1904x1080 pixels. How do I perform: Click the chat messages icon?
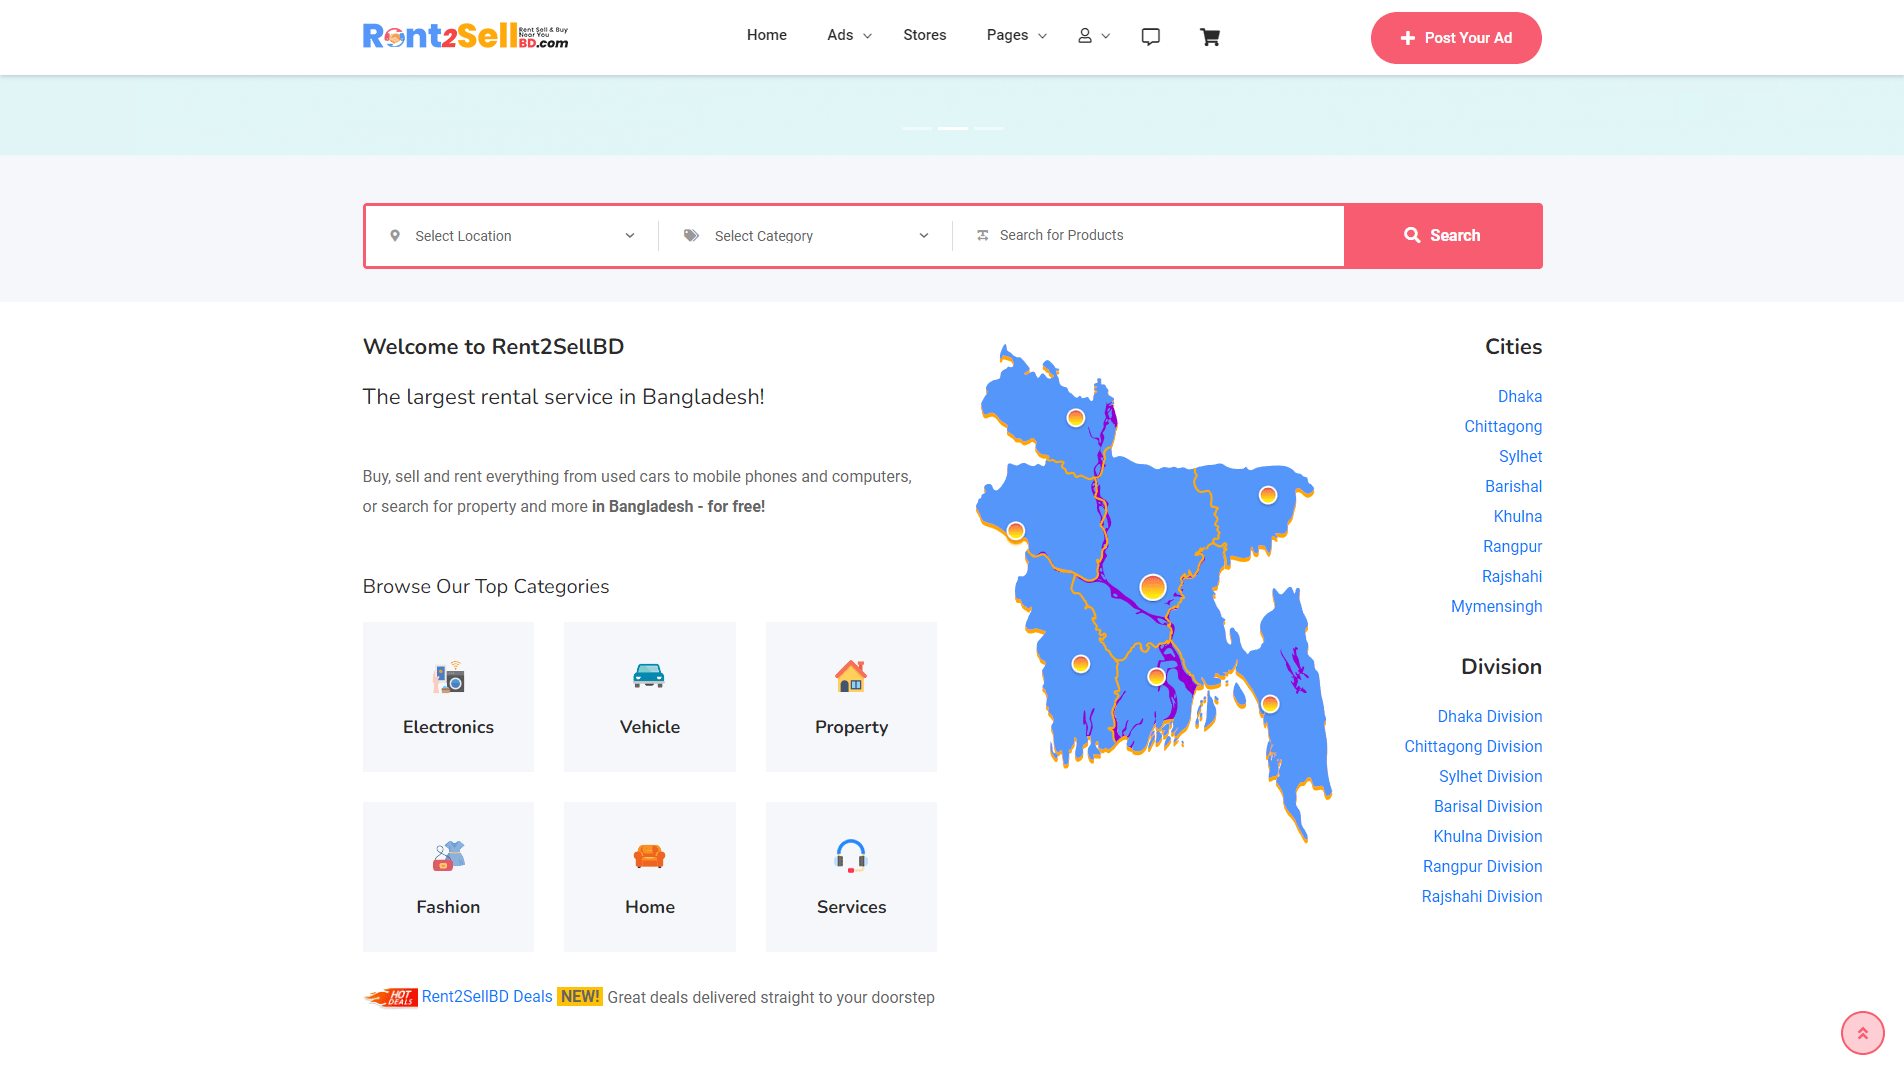click(x=1151, y=37)
